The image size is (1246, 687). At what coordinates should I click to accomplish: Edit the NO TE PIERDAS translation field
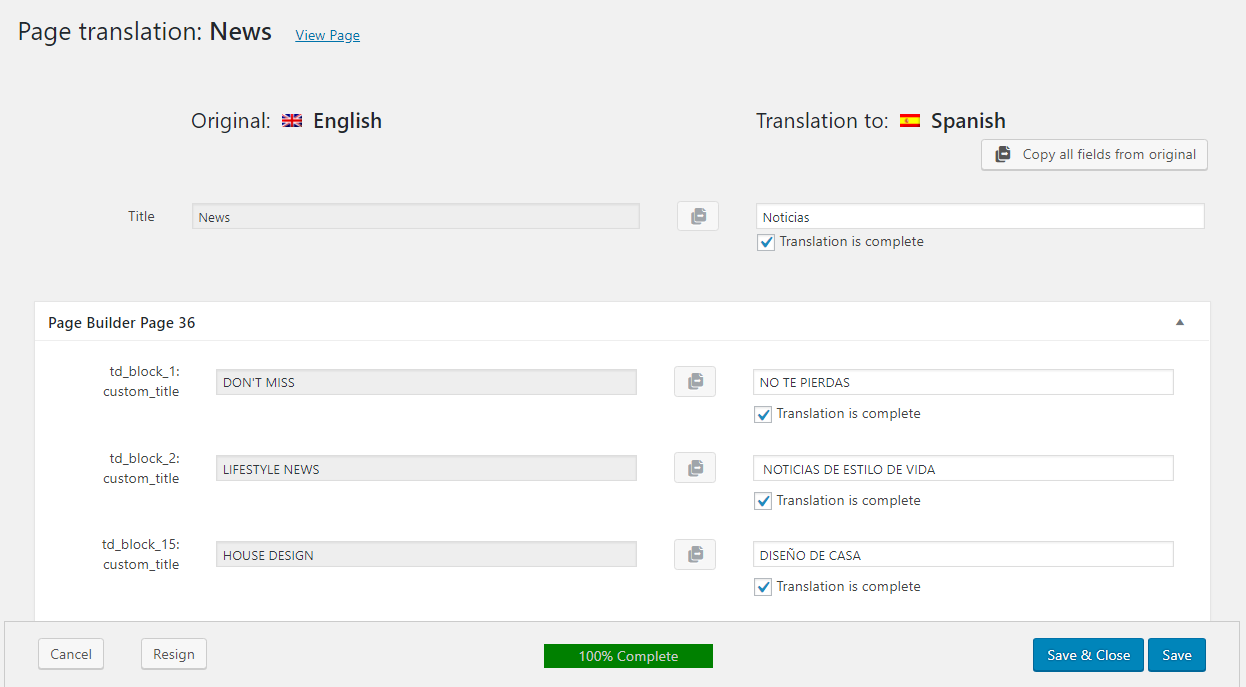[963, 382]
